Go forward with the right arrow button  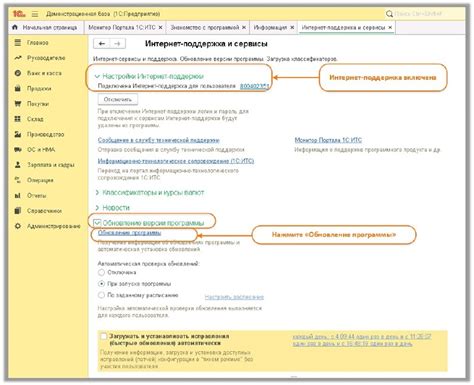point(117,43)
